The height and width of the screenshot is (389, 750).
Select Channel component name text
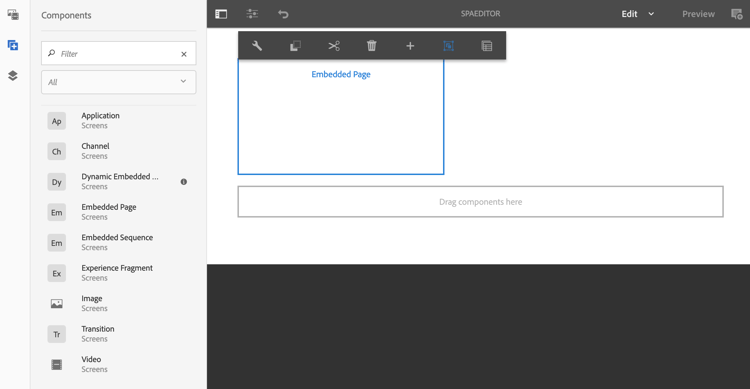click(95, 146)
